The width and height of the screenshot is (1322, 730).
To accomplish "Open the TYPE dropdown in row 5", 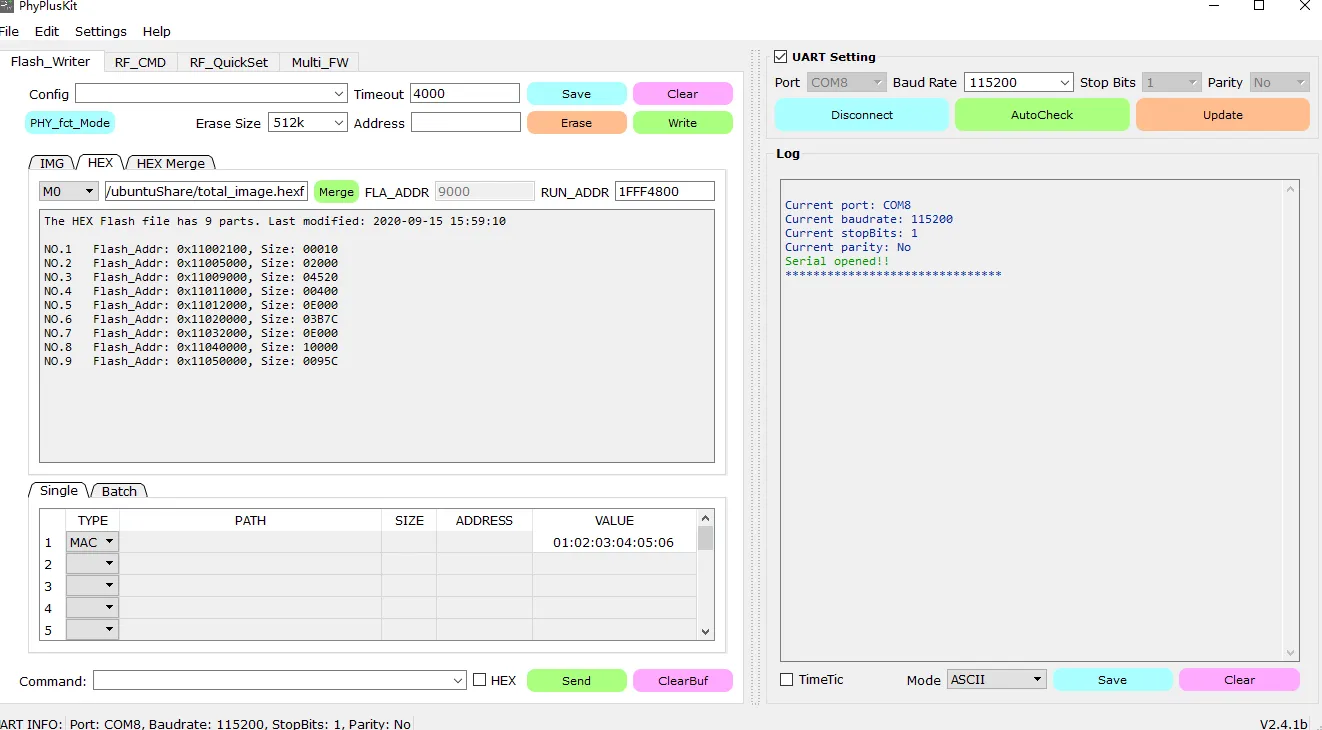I will tap(92, 630).
